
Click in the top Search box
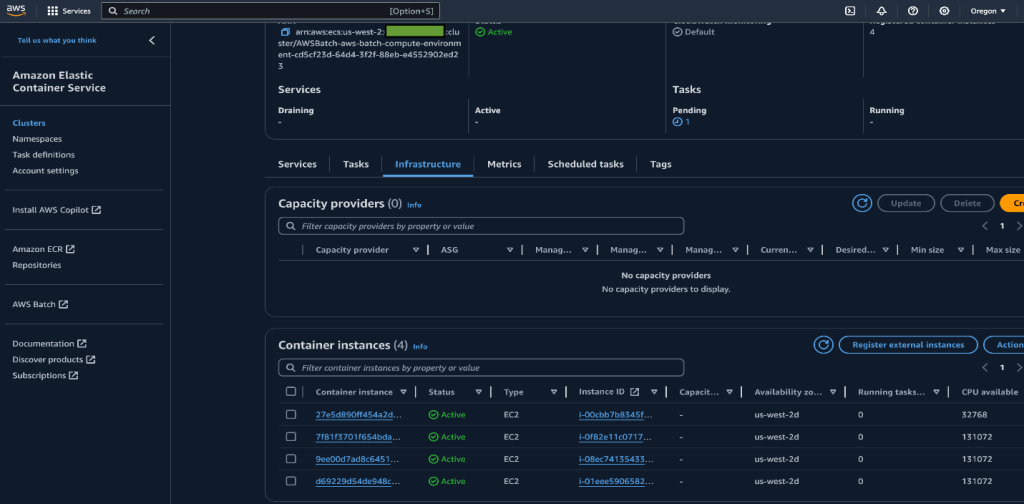click(270, 11)
